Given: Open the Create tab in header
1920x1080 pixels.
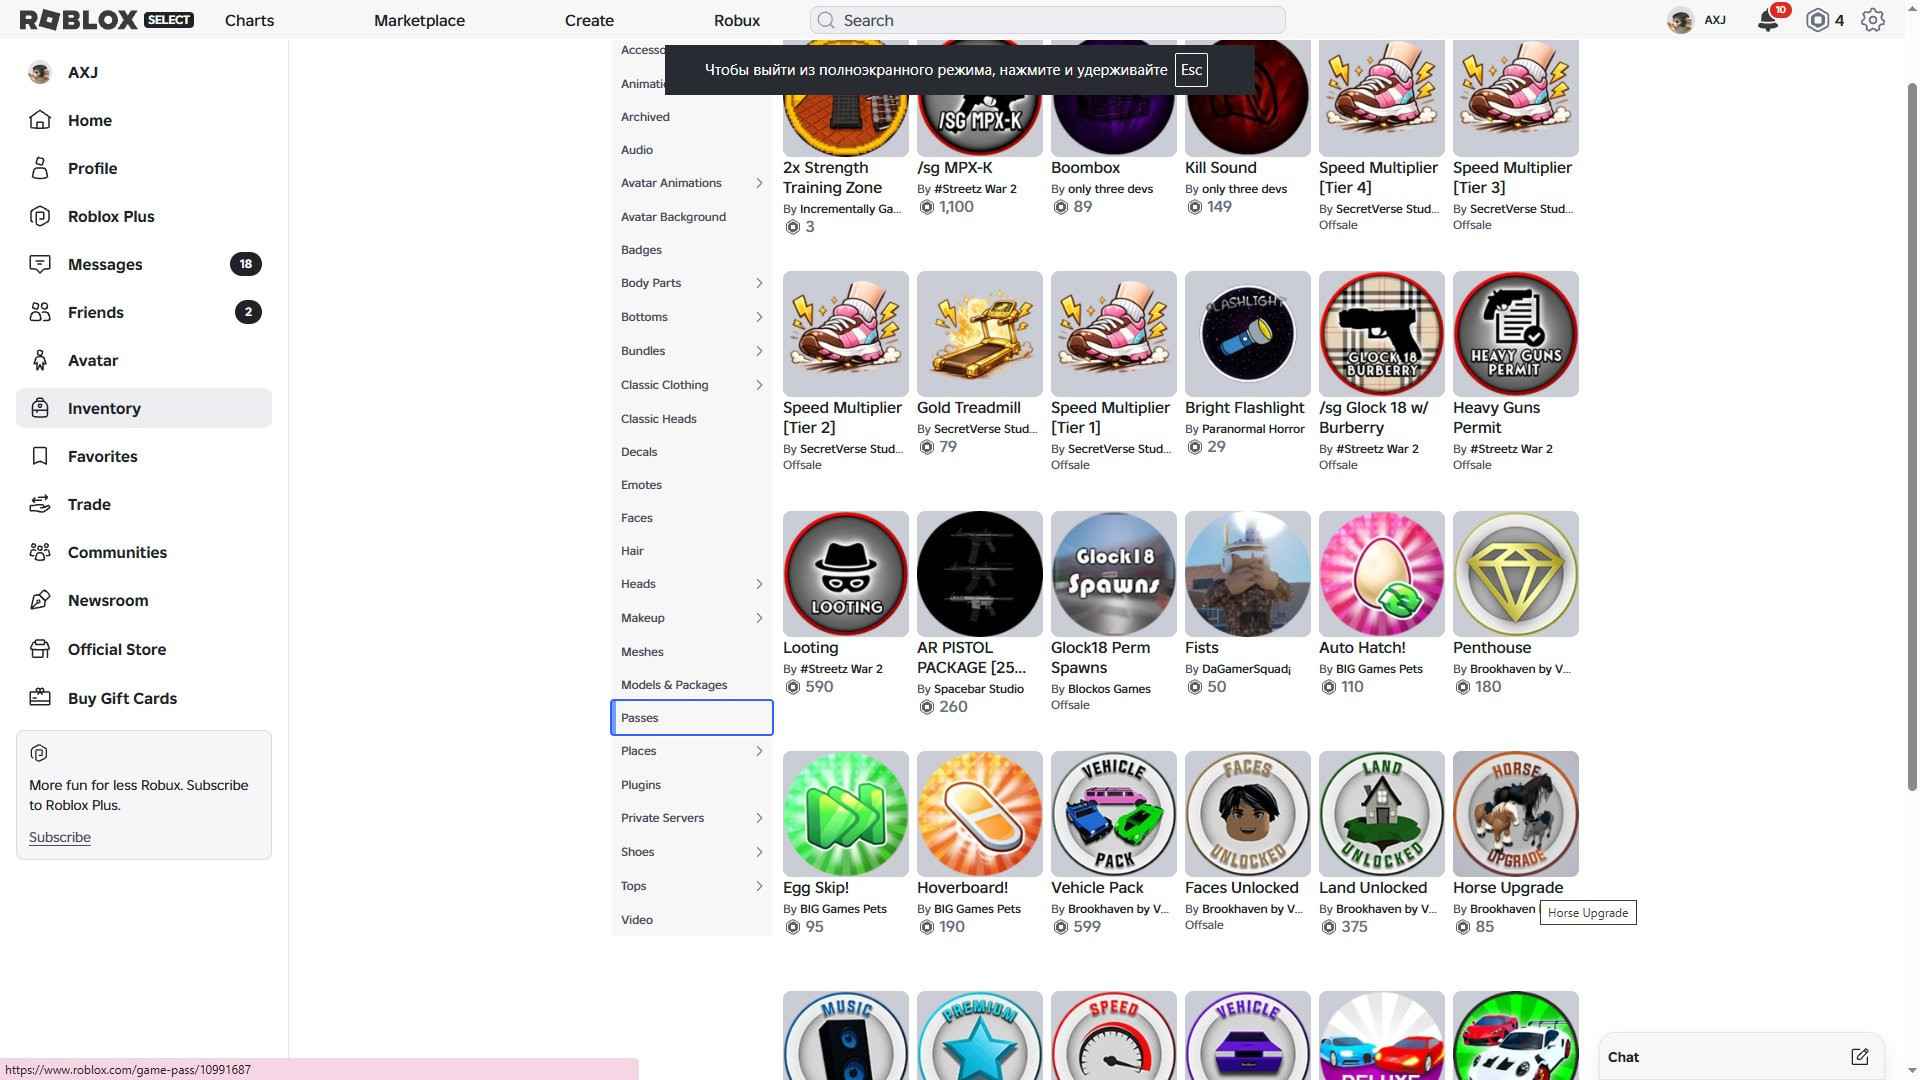Looking at the screenshot, I should tap(589, 20).
